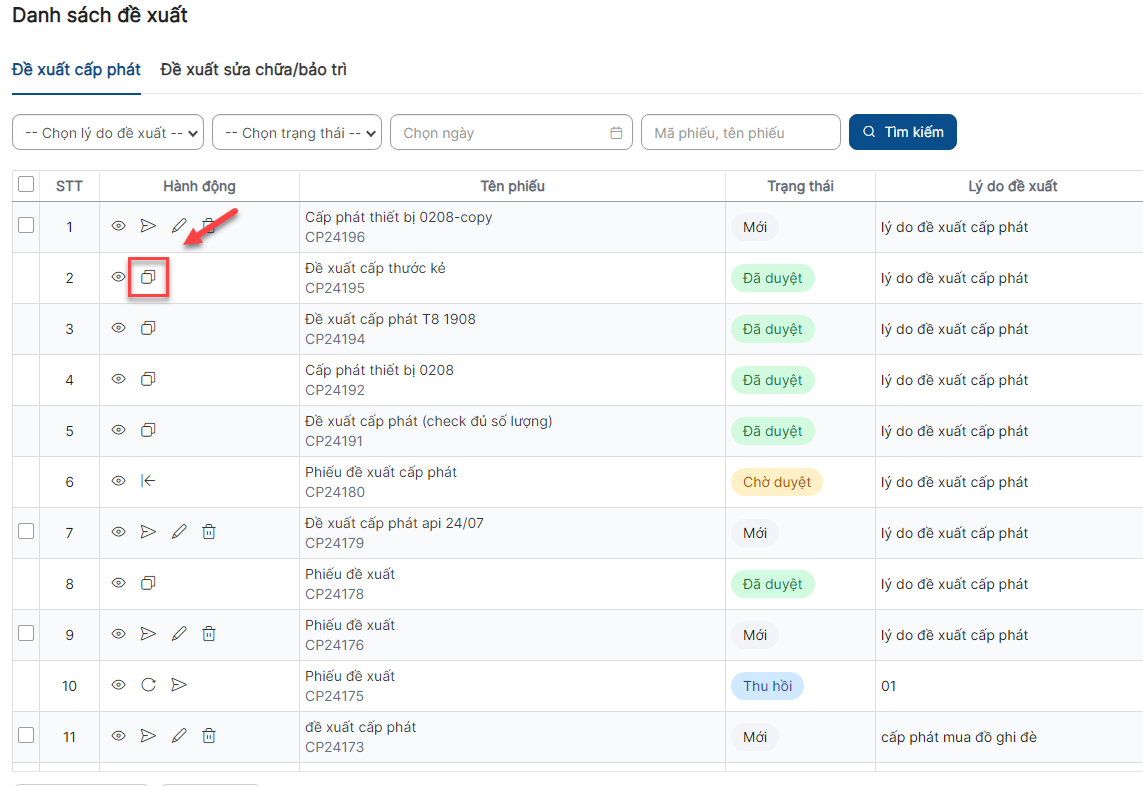
Task: Click reason 'cấp phát mua đồ ghi đè'
Action: [x=959, y=737]
